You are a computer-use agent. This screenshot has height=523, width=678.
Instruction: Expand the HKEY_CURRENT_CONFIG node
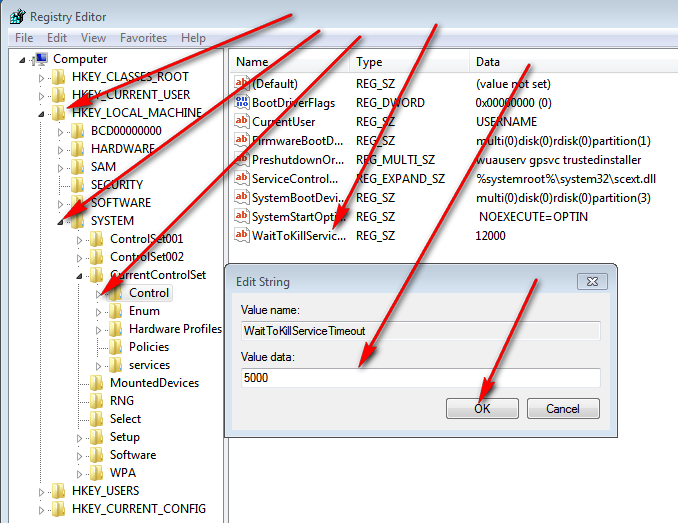[41, 510]
